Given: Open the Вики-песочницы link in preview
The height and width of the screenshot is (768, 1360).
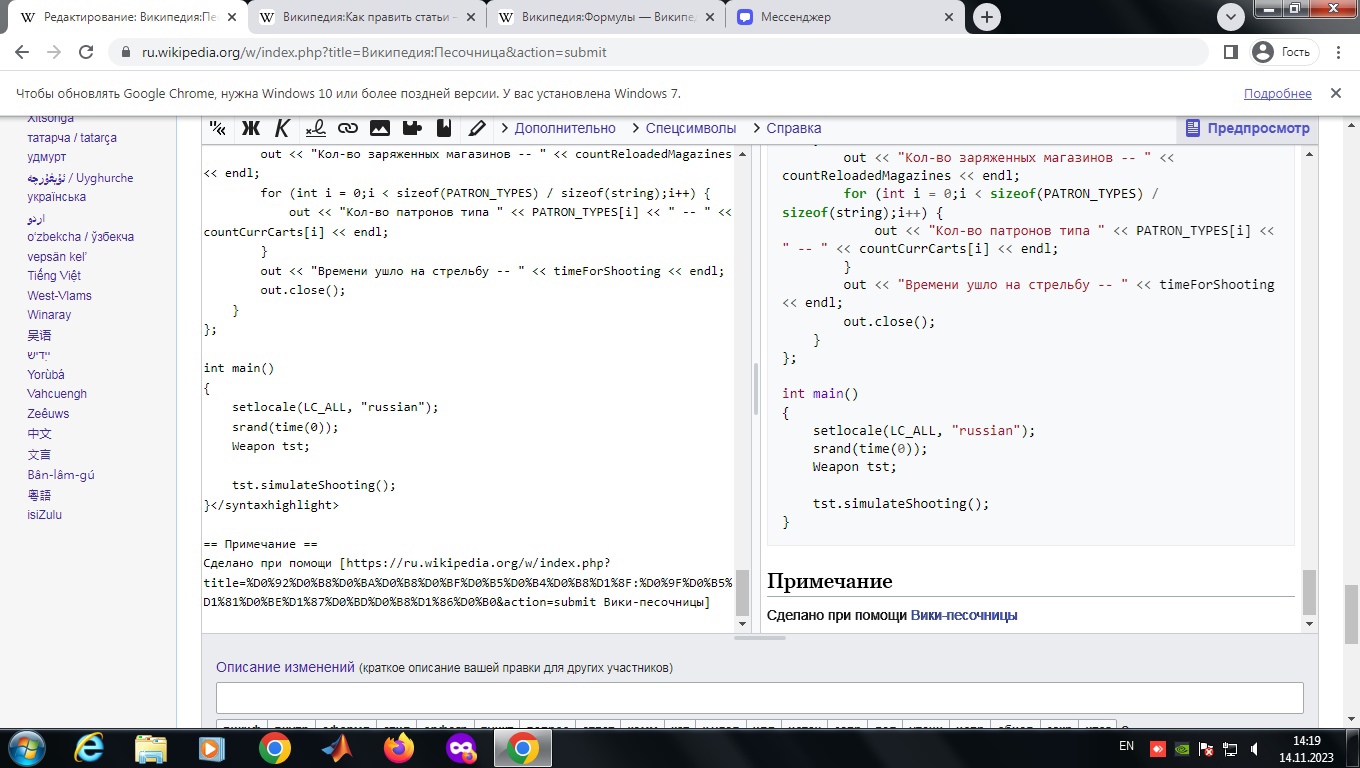Looking at the screenshot, I should [x=963, y=615].
